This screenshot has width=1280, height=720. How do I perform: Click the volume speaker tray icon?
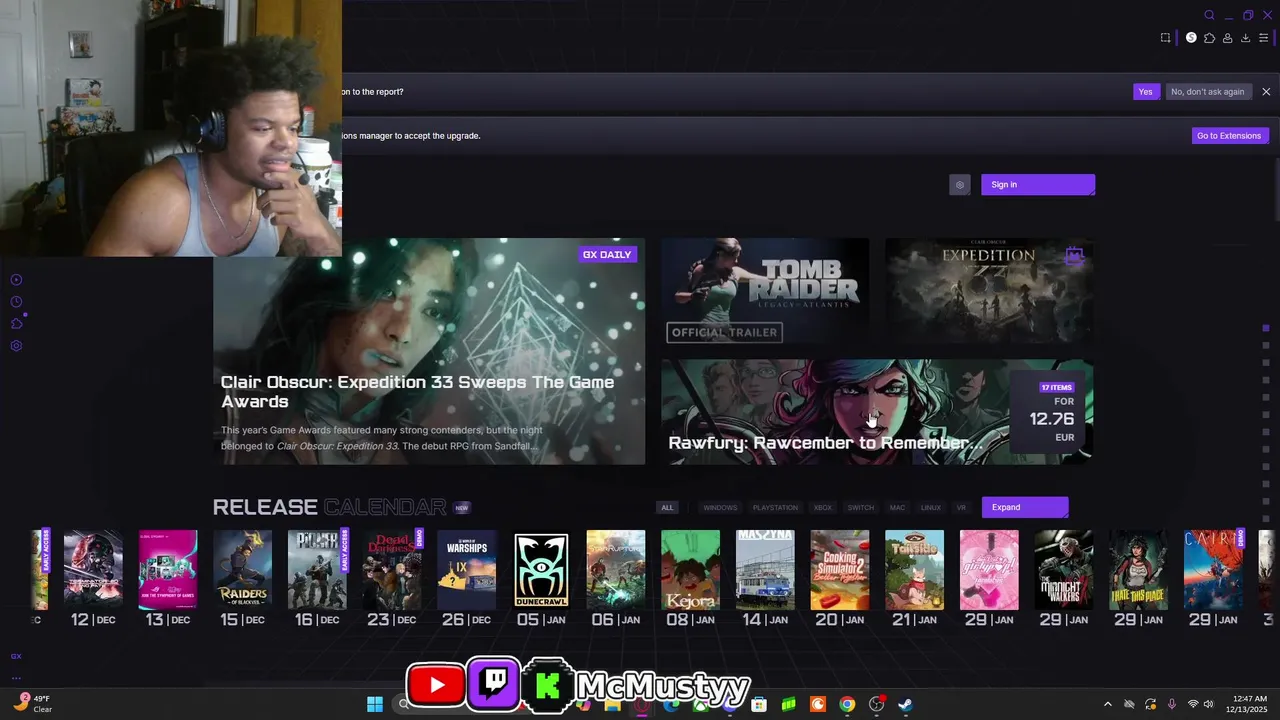1208,704
